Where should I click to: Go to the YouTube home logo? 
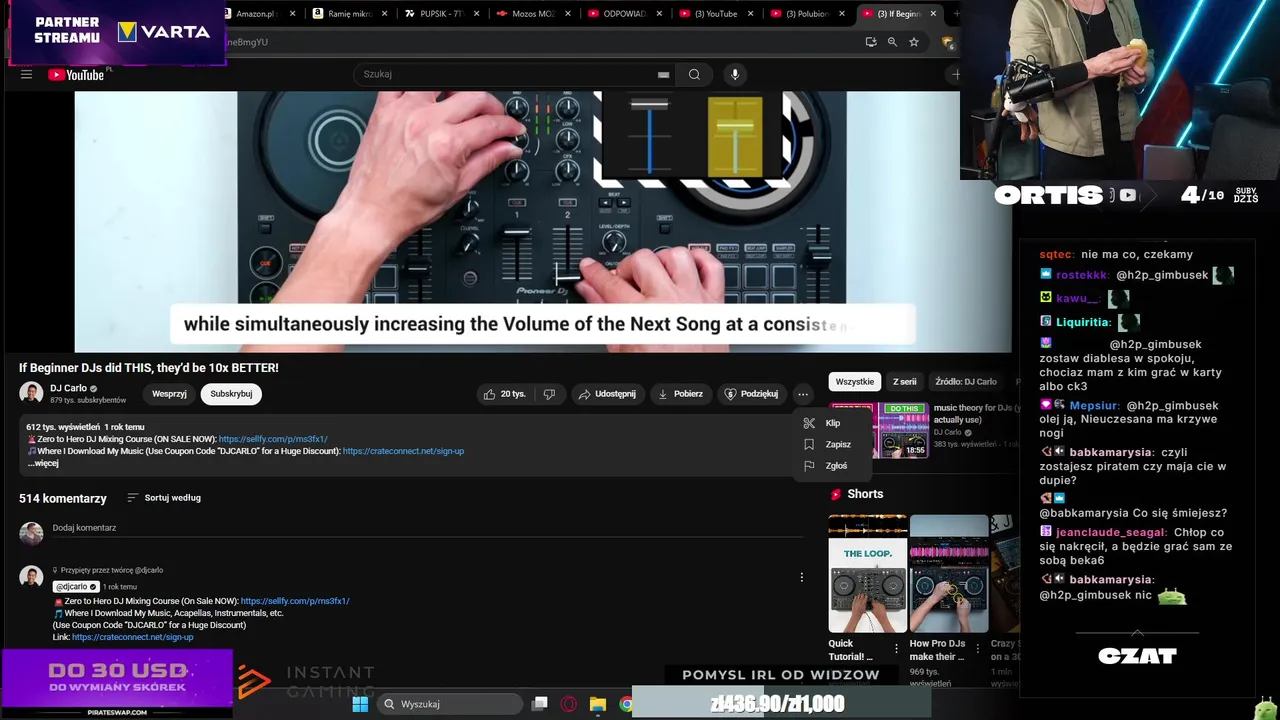(78, 74)
